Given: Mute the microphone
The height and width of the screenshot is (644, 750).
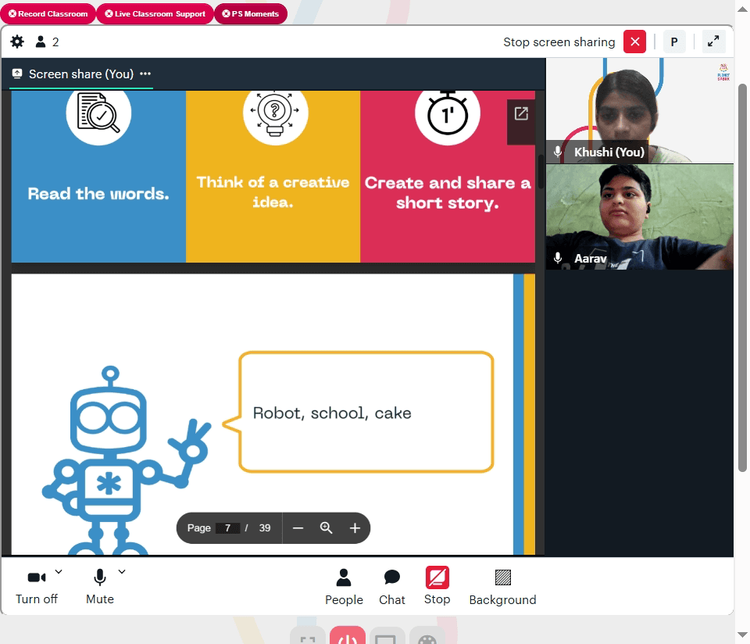Looking at the screenshot, I should 99,586.
